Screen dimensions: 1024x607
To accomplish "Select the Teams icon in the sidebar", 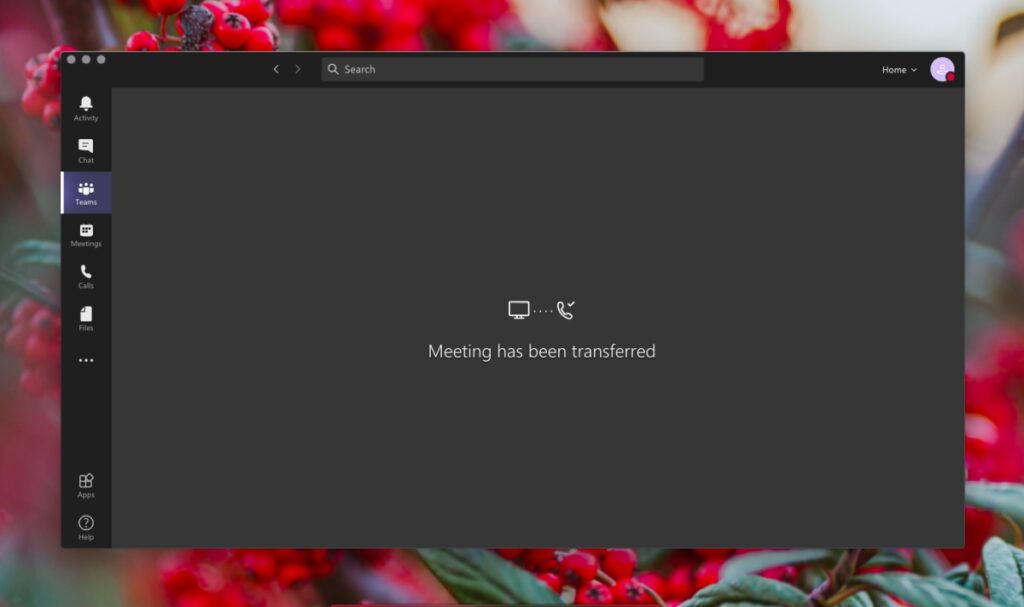I will (85, 190).
